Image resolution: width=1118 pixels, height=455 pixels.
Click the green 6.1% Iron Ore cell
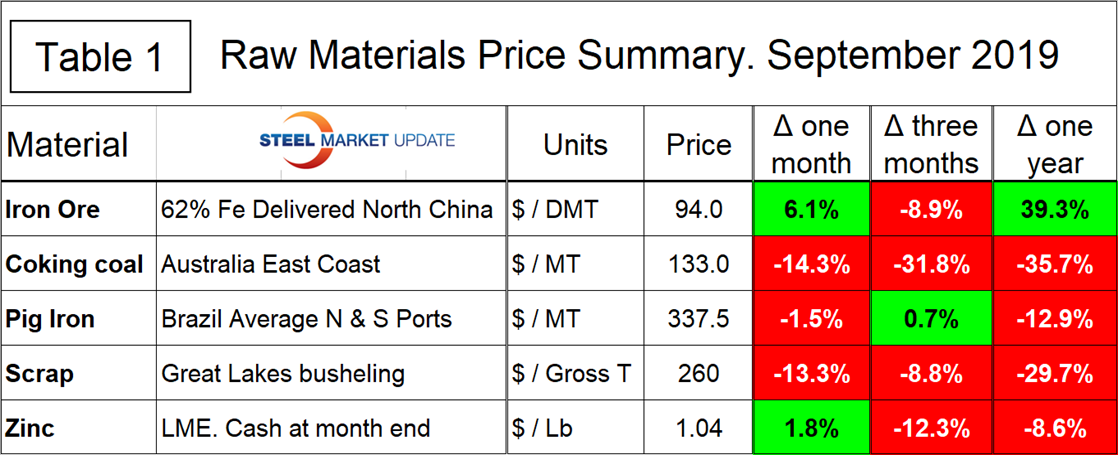[811, 209]
